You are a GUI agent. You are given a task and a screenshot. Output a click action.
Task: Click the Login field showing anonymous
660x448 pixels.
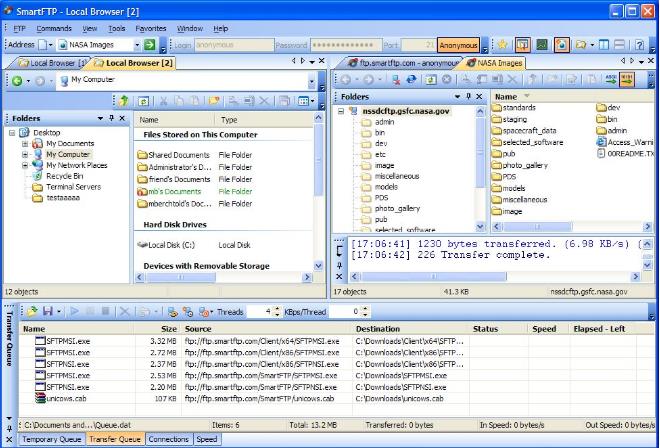point(234,45)
